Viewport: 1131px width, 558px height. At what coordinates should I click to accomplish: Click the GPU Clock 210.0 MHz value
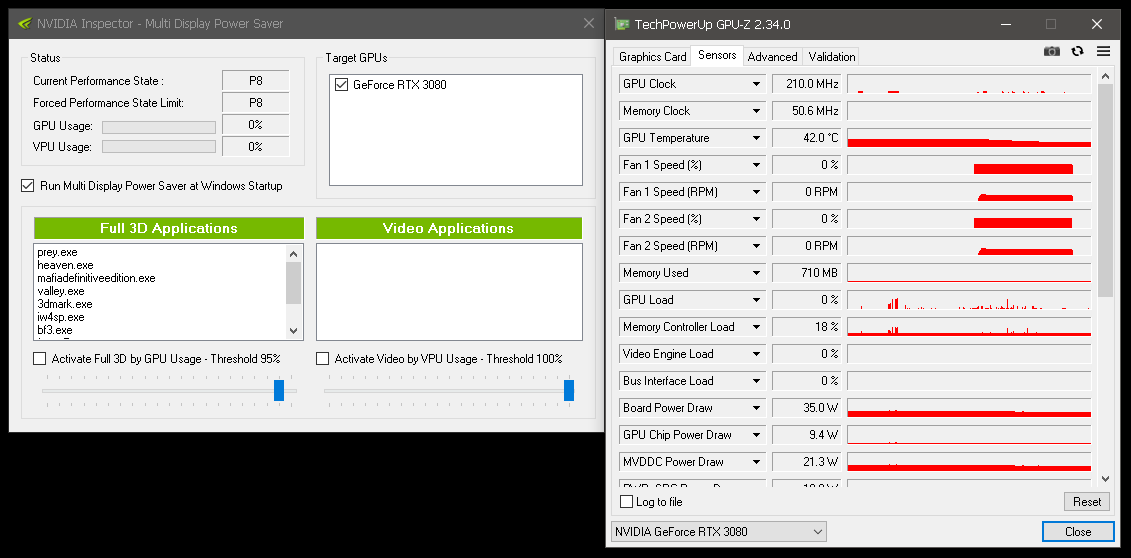806,84
